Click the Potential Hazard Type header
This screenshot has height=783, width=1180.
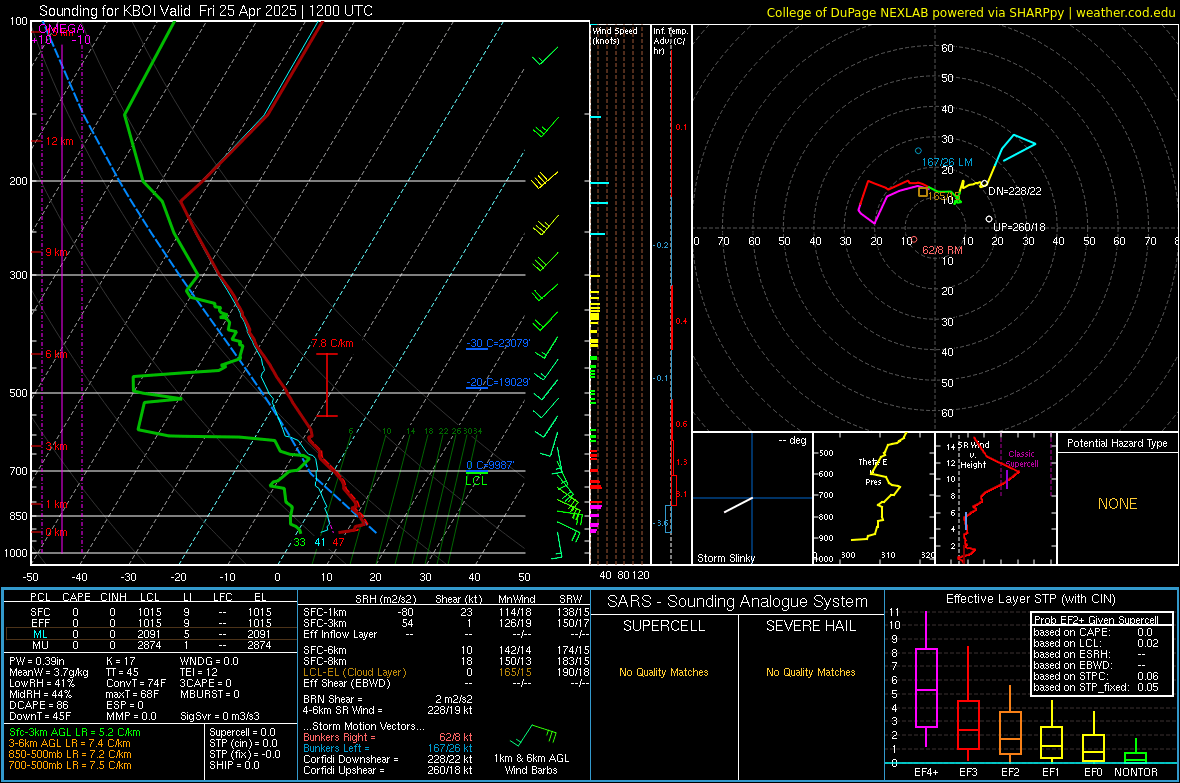click(x=1117, y=443)
